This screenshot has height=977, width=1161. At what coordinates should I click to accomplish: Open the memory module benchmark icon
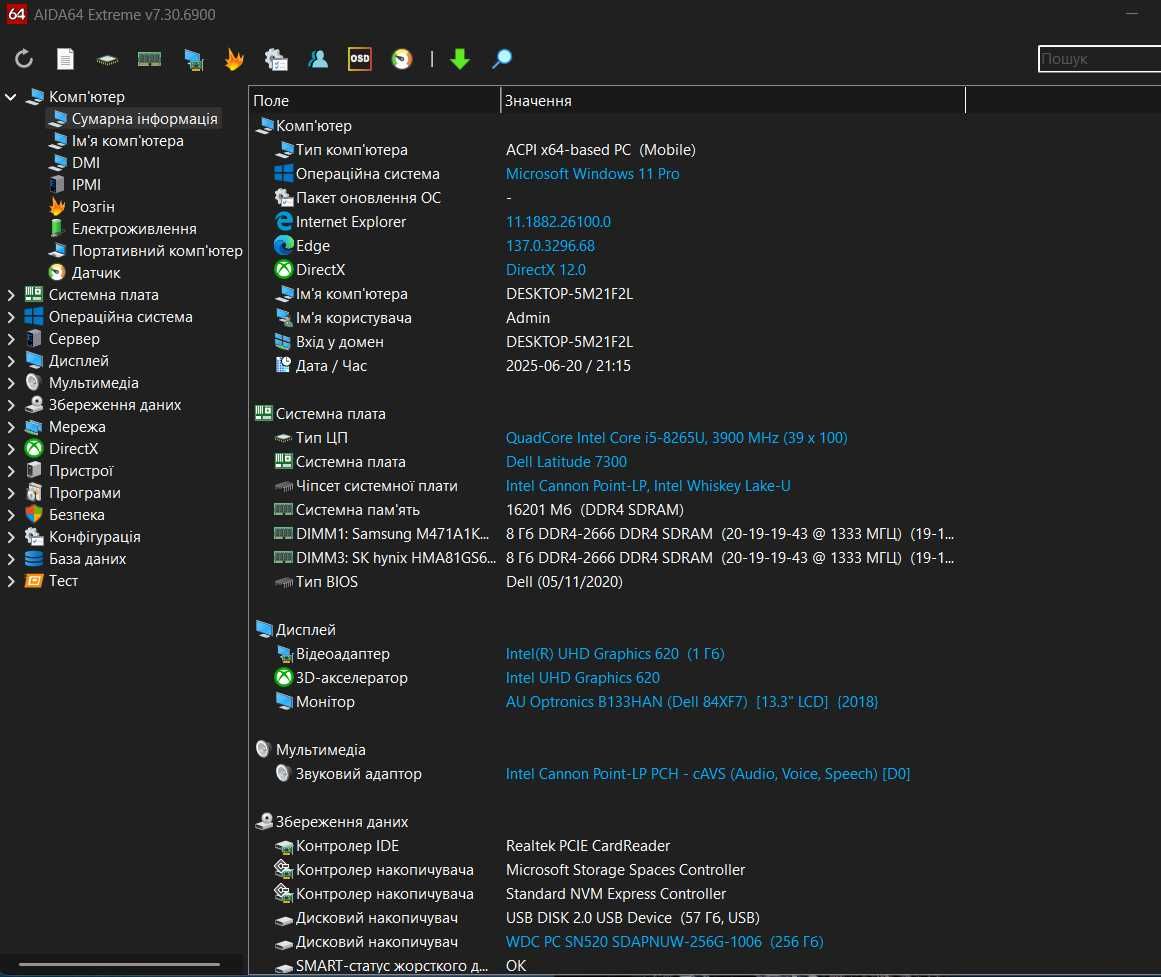[x=150, y=59]
